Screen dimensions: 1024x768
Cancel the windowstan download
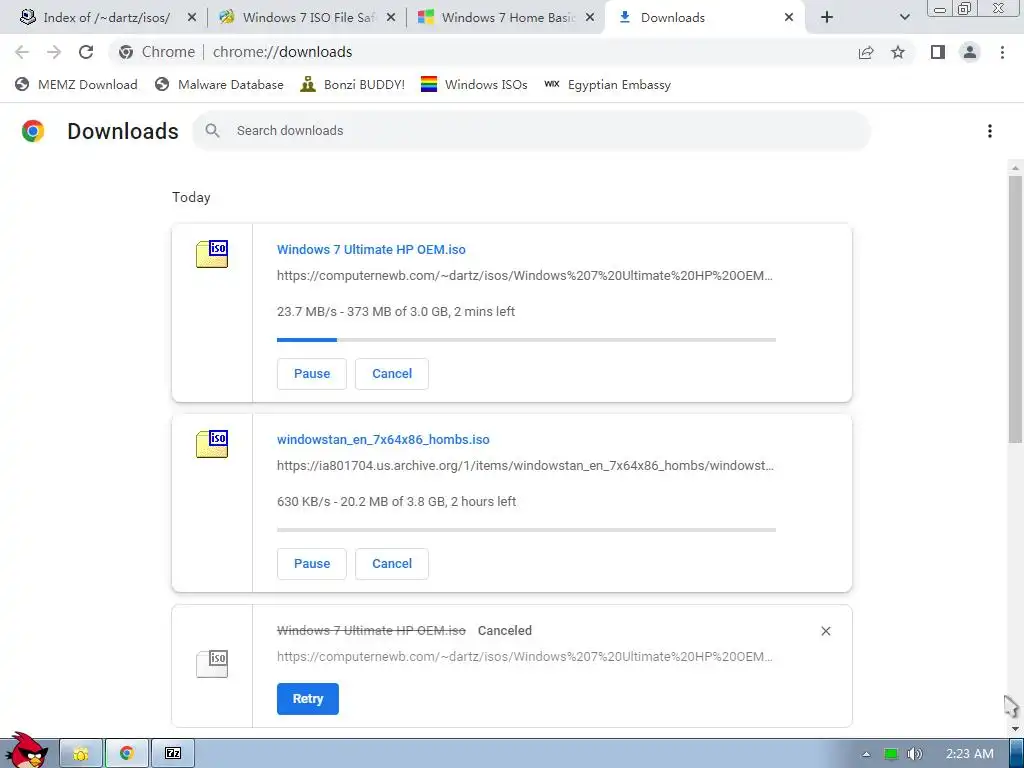(392, 564)
